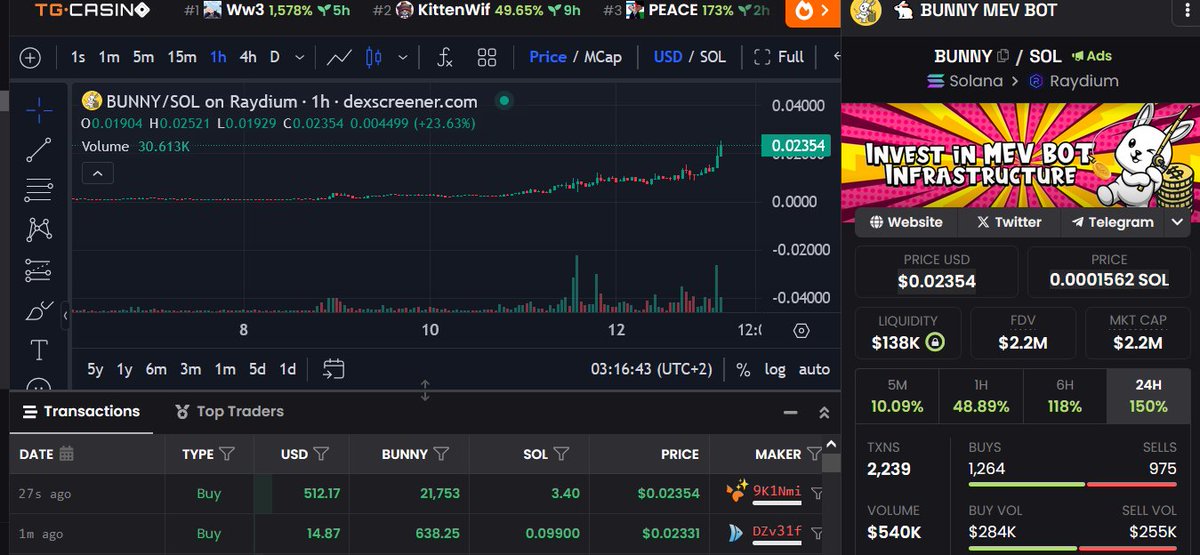The height and width of the screenshot is (555, 1200).
Task: Open the multi-chart layout grid icon
Action: 487,57
